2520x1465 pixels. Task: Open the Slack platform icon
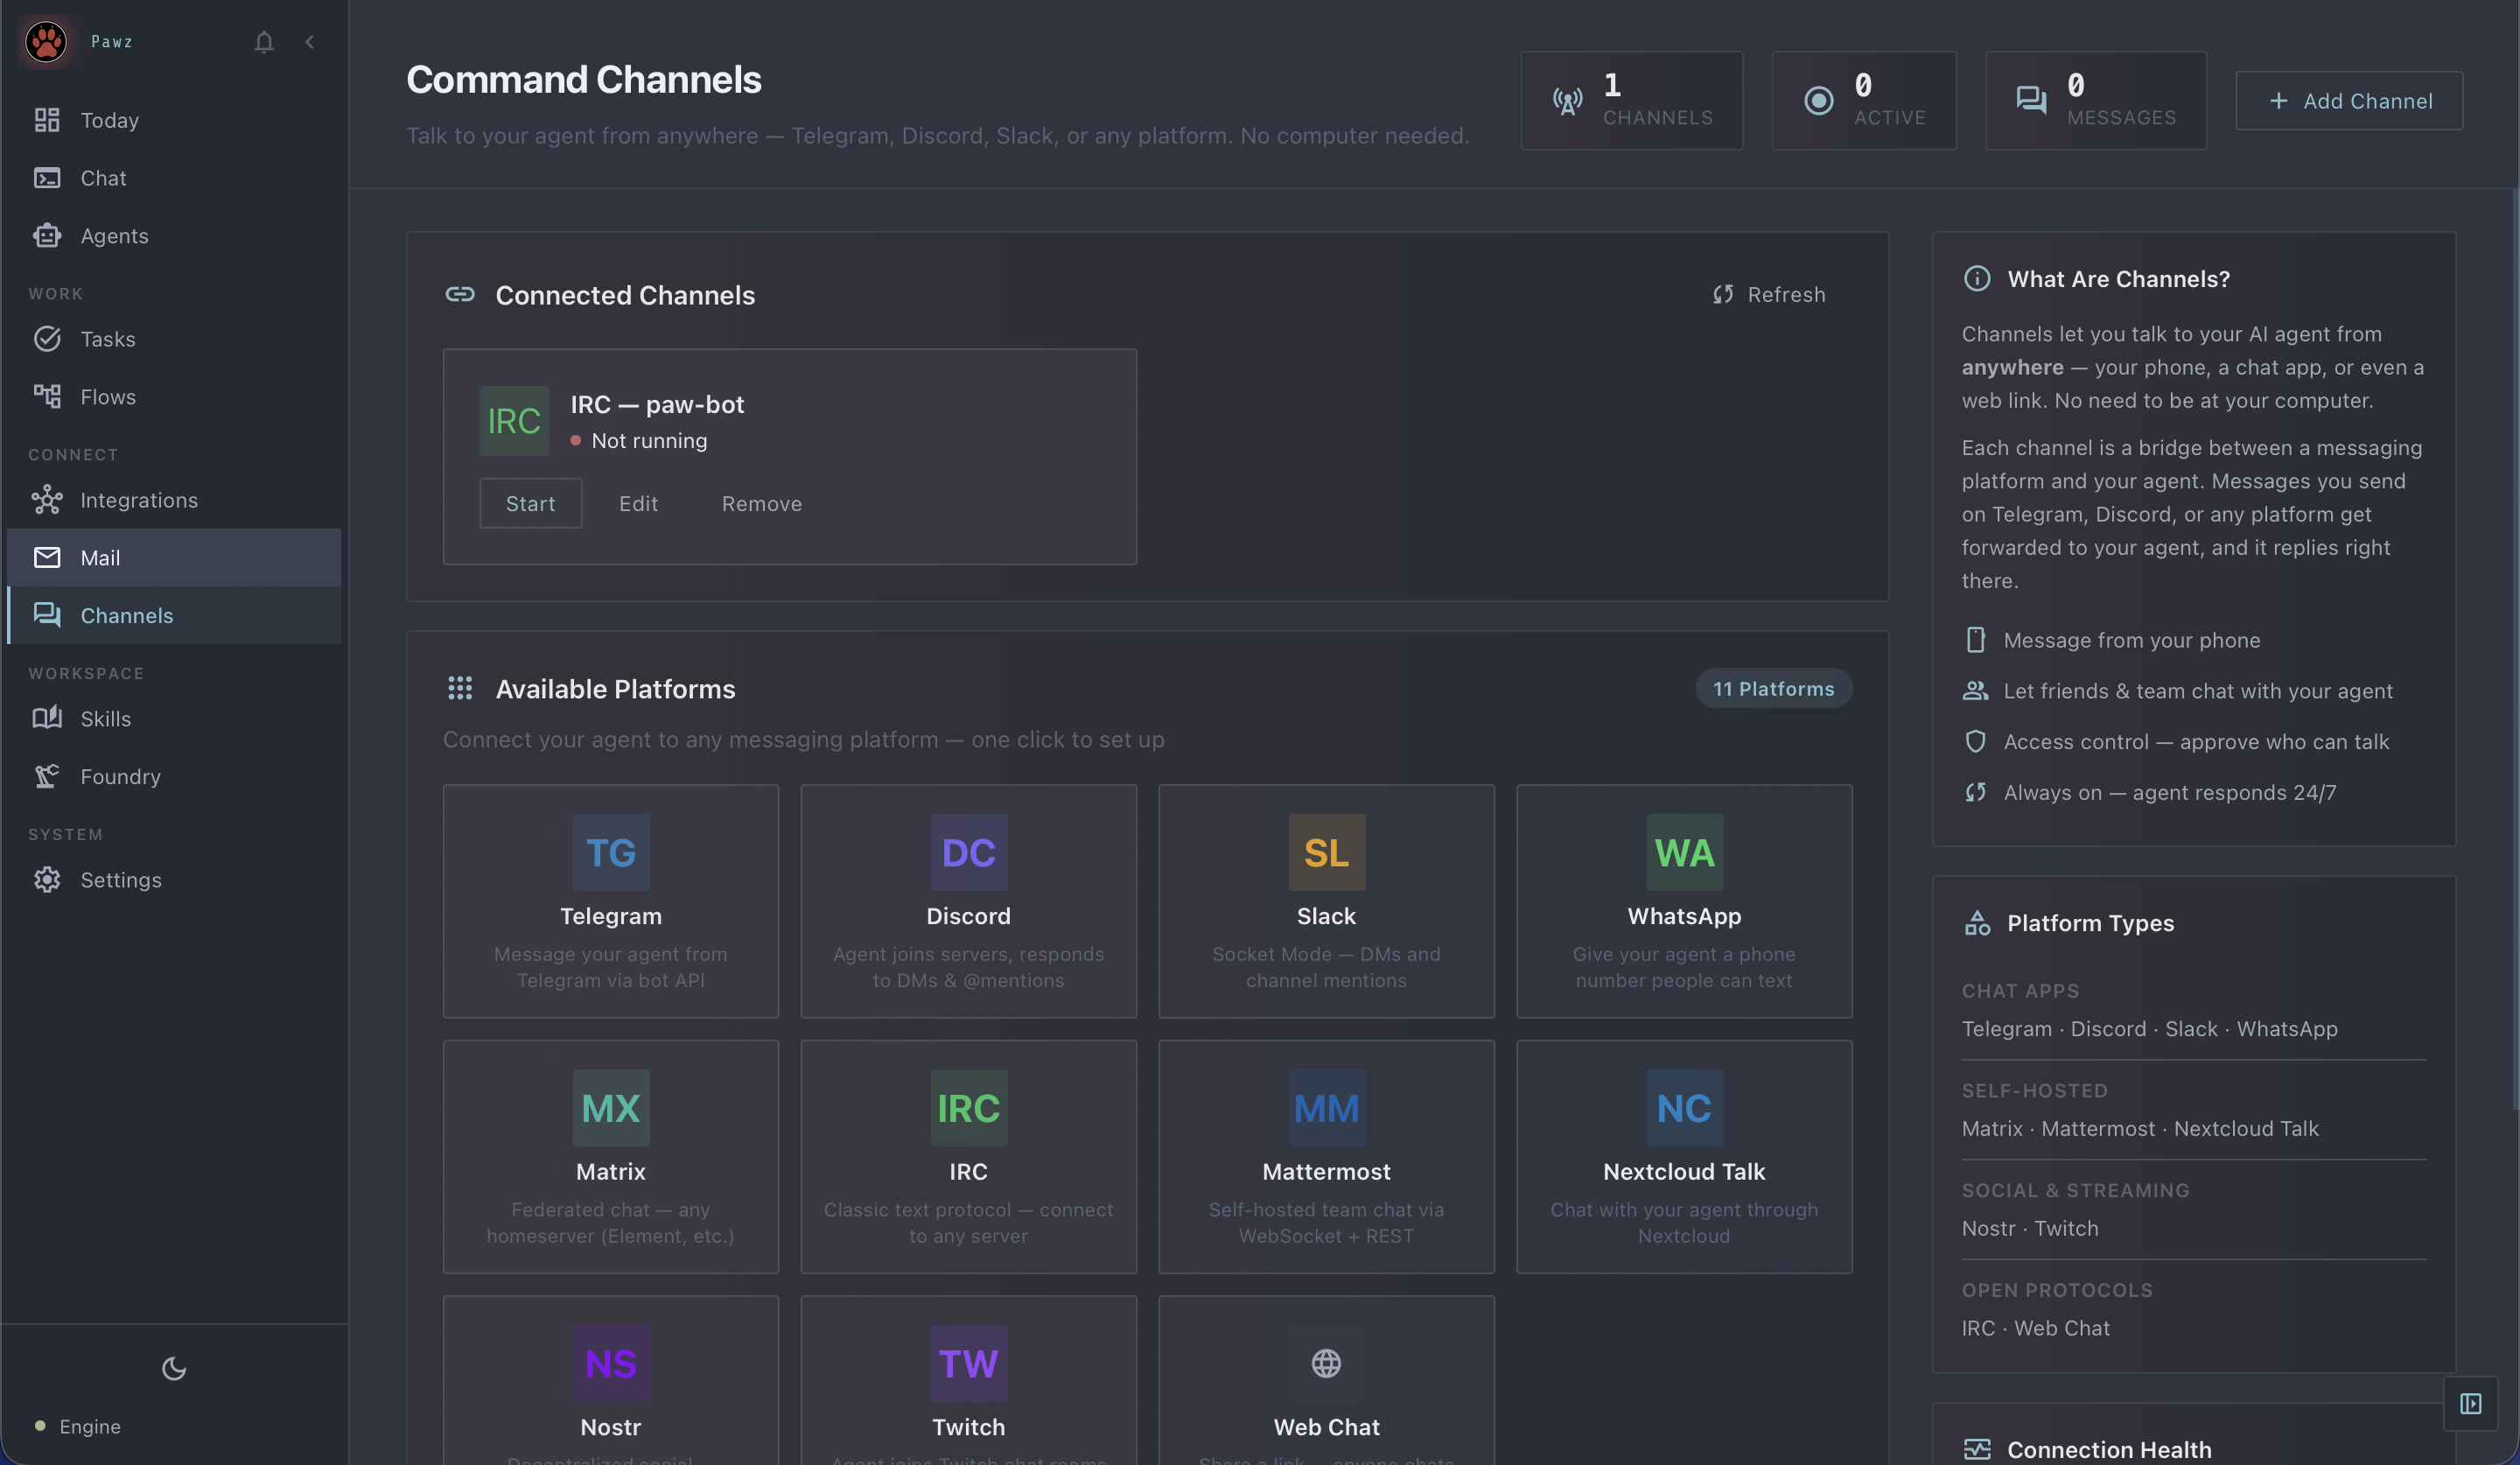(x=1326, y=851)
